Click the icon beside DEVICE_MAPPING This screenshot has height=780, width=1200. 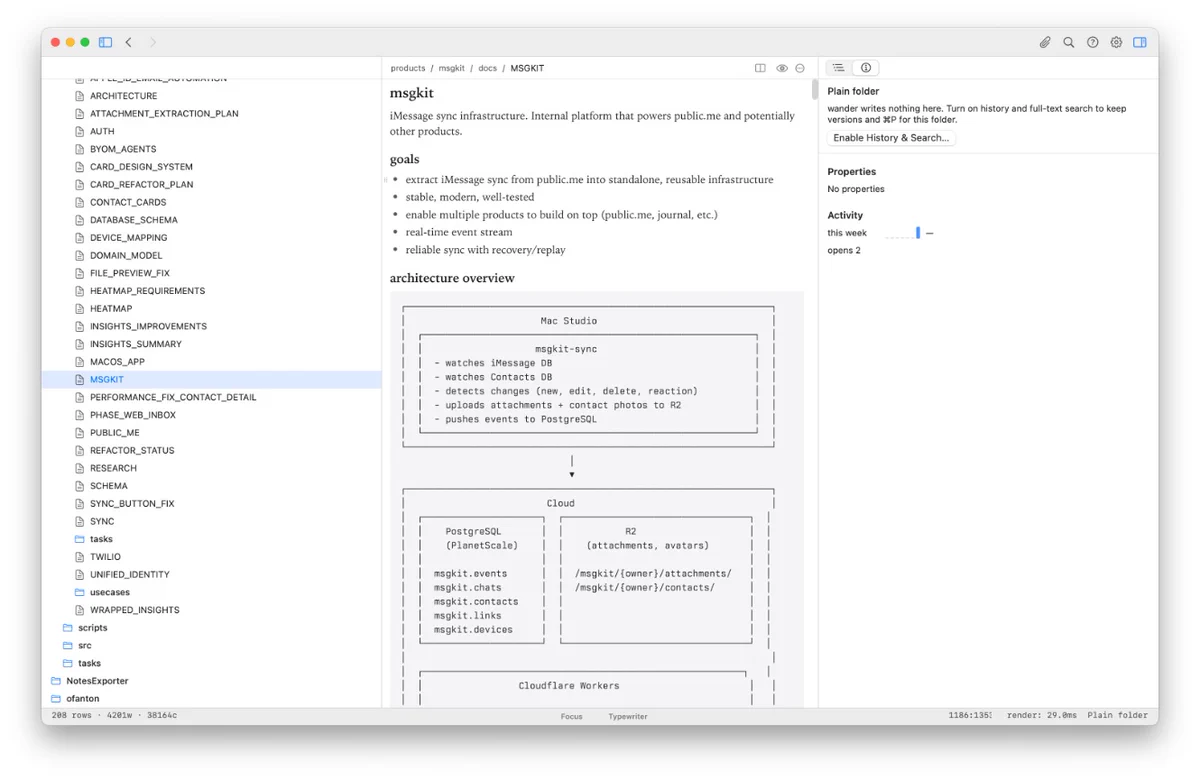click(x=80, y=238)
